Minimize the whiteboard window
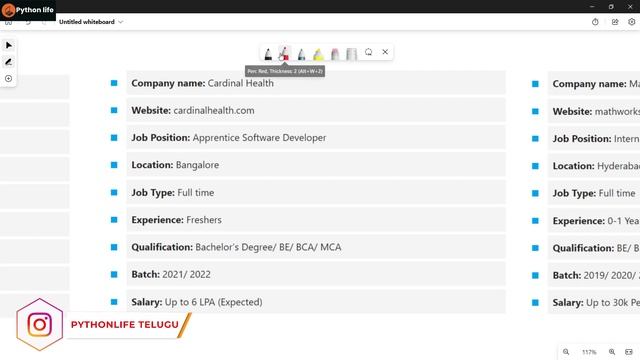Screen dimensions: 640x360 coord(592,7)
